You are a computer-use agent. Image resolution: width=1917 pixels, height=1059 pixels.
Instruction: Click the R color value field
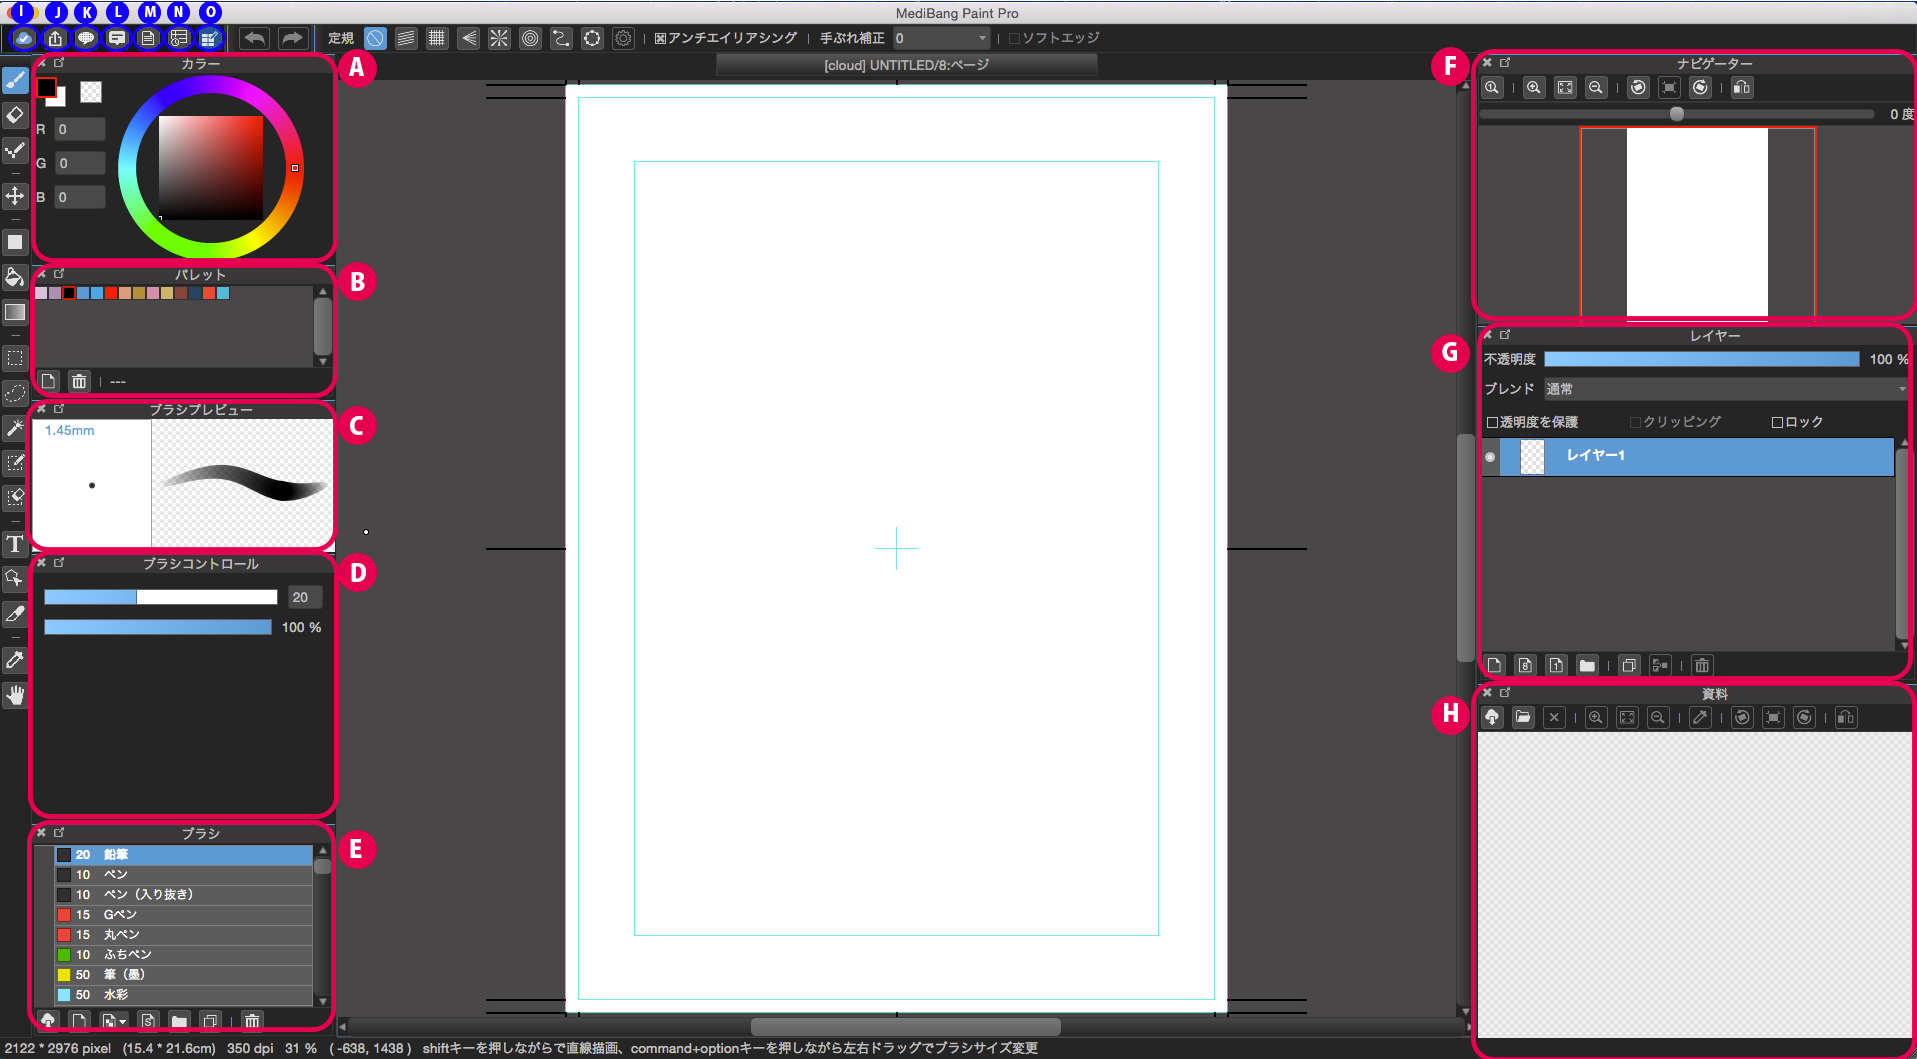pos(80,130)
